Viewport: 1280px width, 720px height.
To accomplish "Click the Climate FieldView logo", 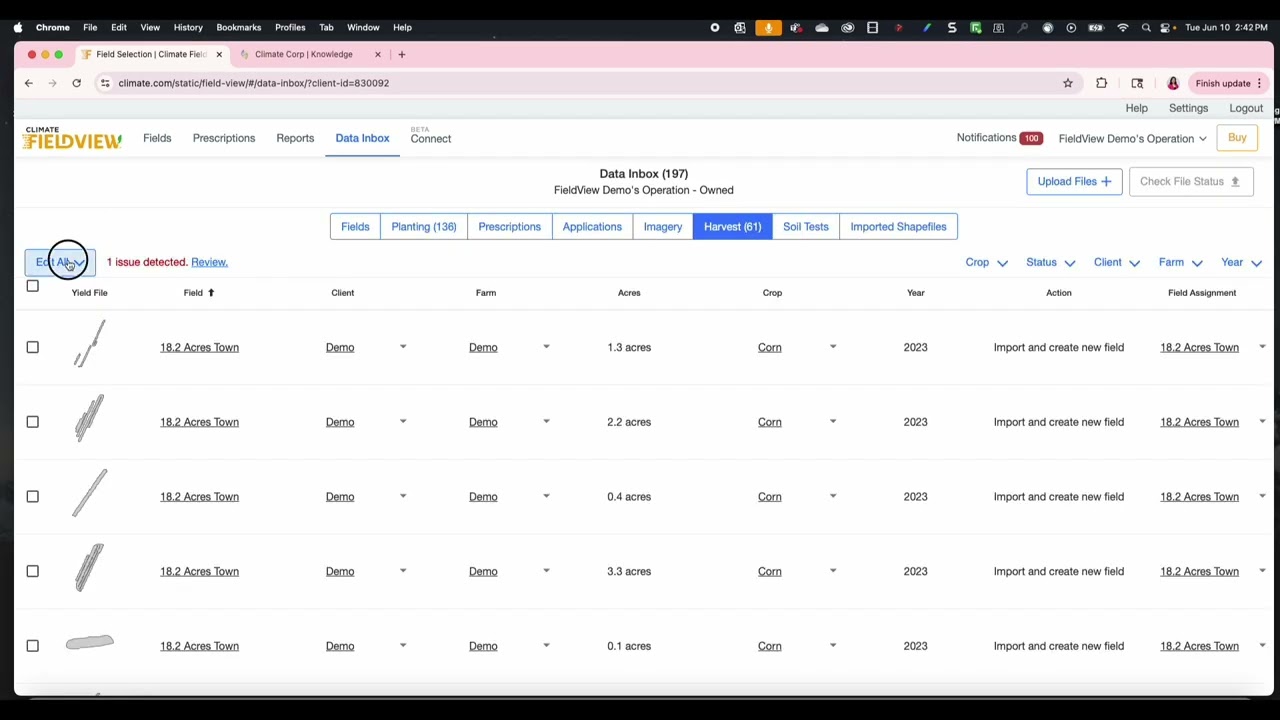I will 72,138.
